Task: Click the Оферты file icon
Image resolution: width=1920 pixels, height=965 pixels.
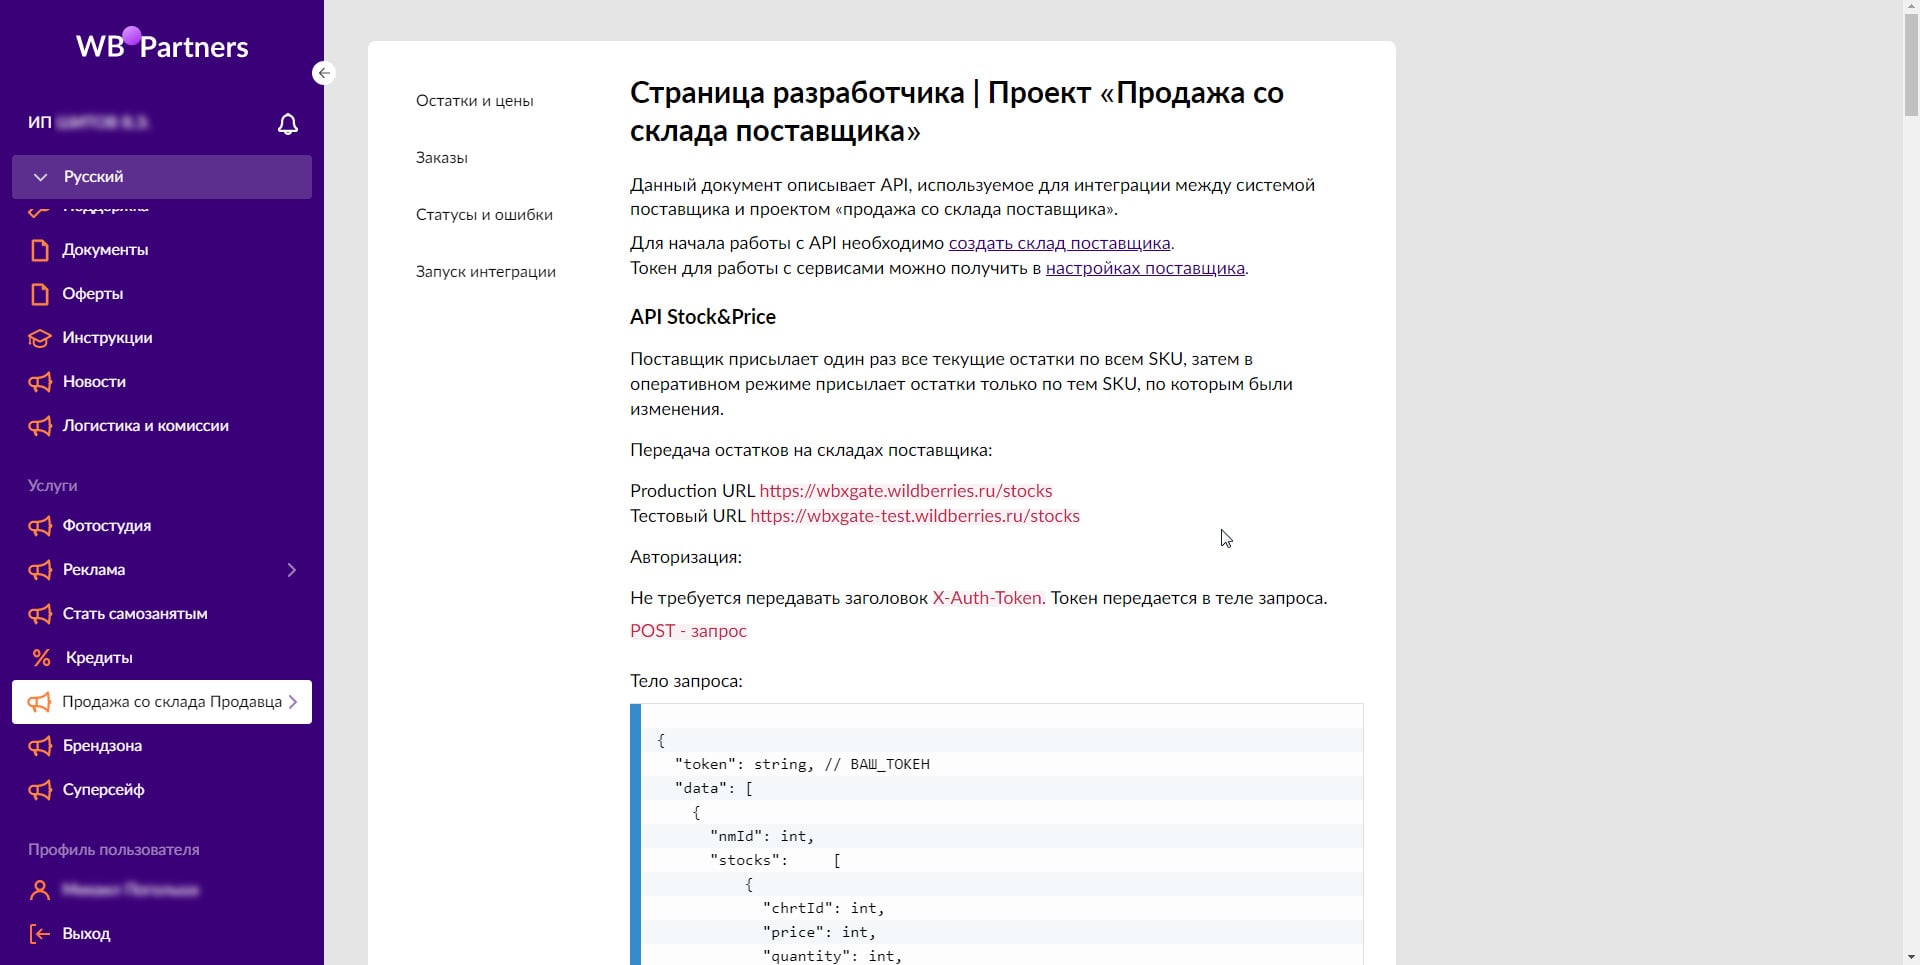Action: 40,294
